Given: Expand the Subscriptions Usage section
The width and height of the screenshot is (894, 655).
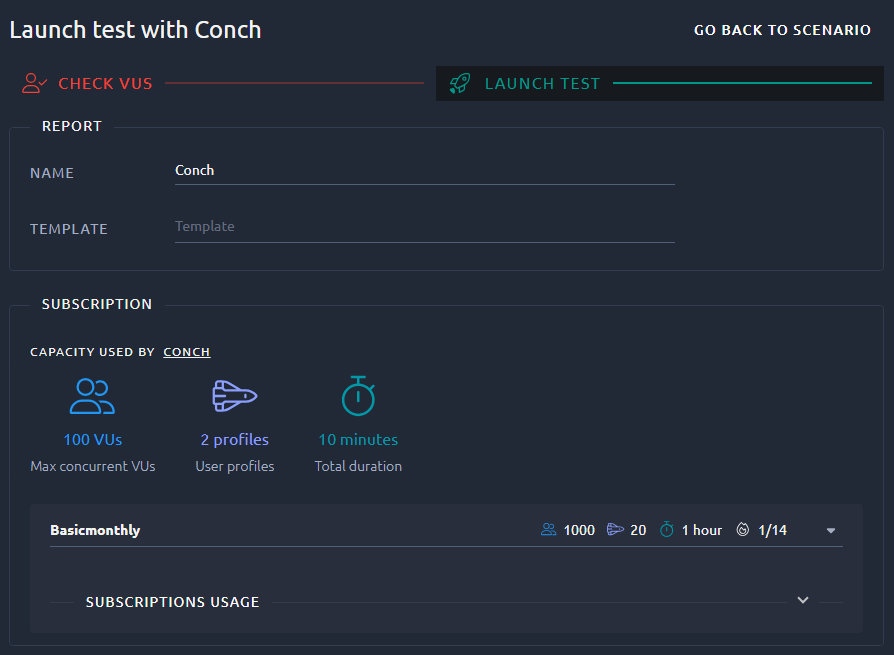Looking at the screenshot, I should [x=803, y=600].
